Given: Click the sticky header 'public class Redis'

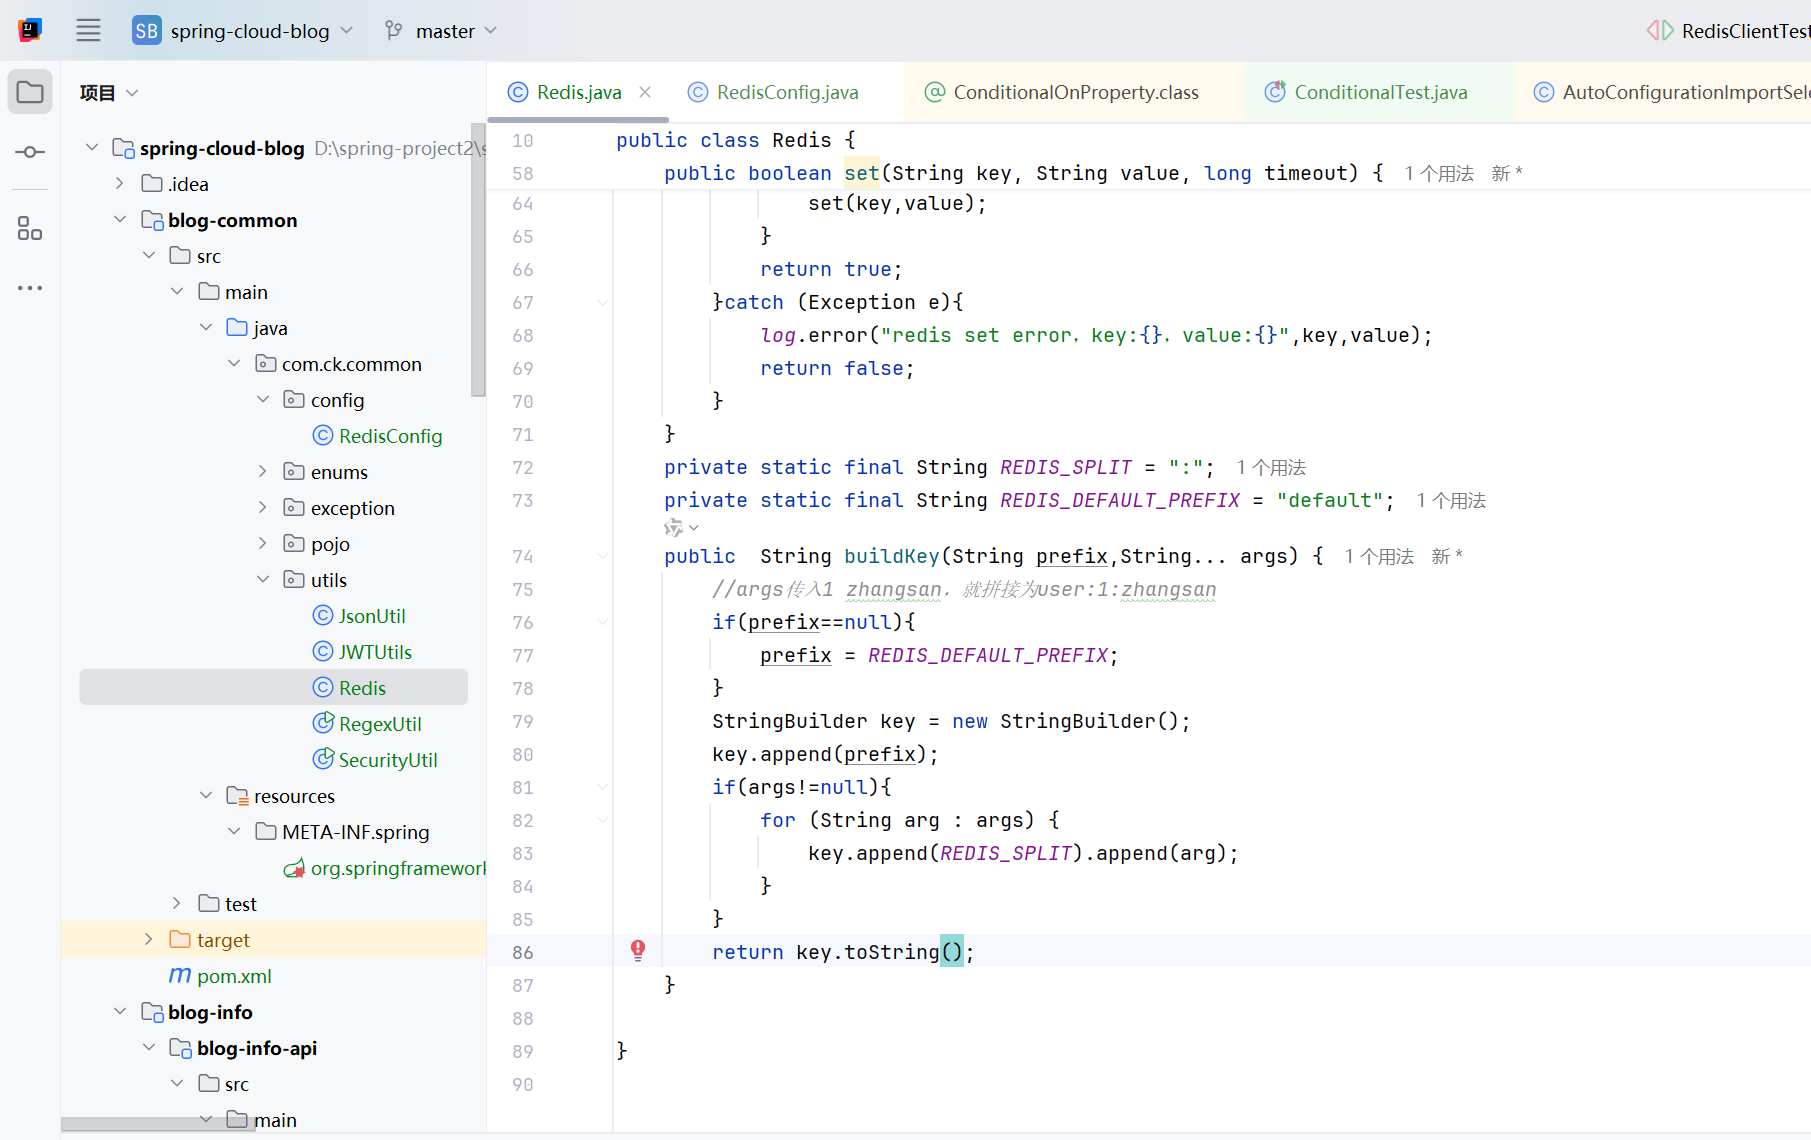Looking at the screenshot, I should click(x=735, y=140).
